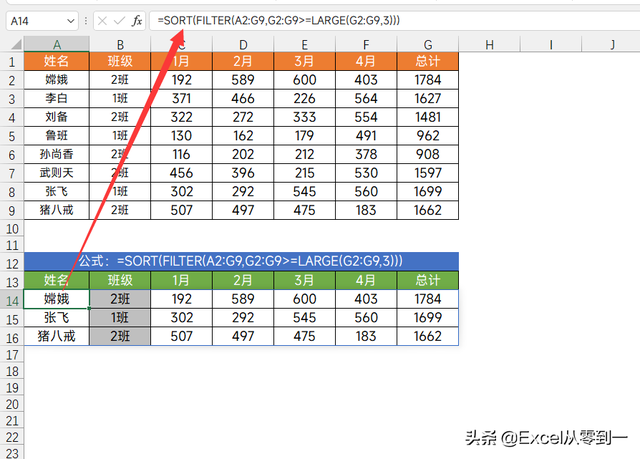640x459 pixels.
Task: Select column F header
Action: click(x=366, y=44)
